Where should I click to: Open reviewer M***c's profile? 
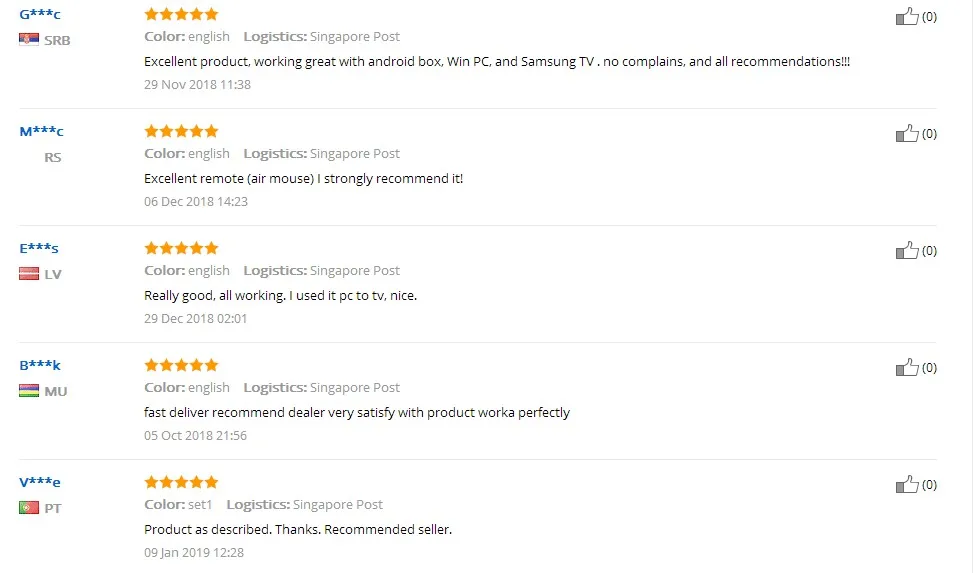[x=41, y=131]
